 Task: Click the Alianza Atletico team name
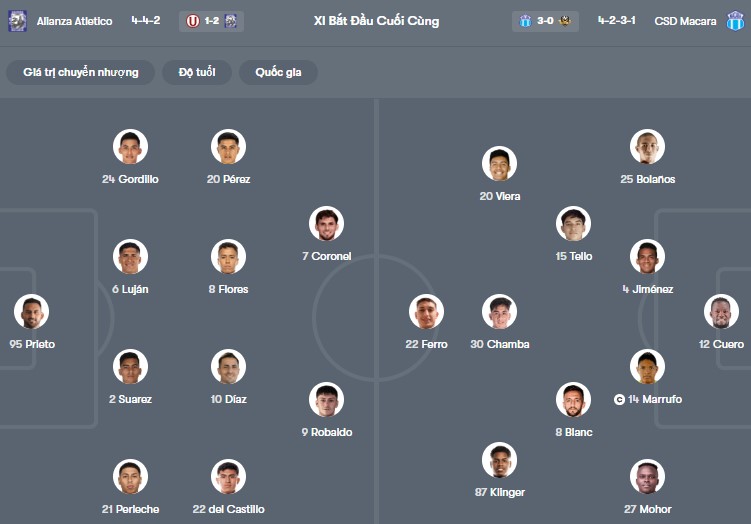click(x=75, y=21)
